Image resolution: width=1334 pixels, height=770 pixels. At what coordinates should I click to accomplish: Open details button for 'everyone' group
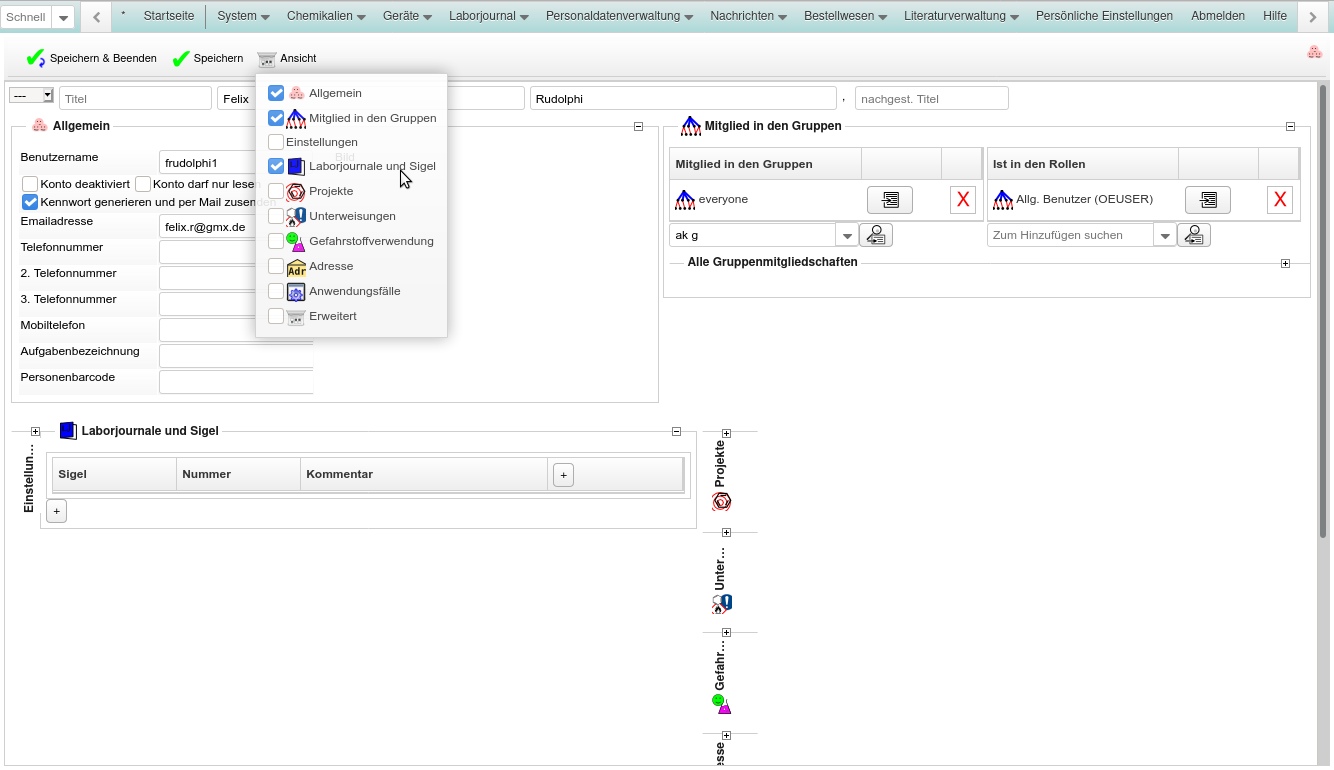[x=890, y=200]
